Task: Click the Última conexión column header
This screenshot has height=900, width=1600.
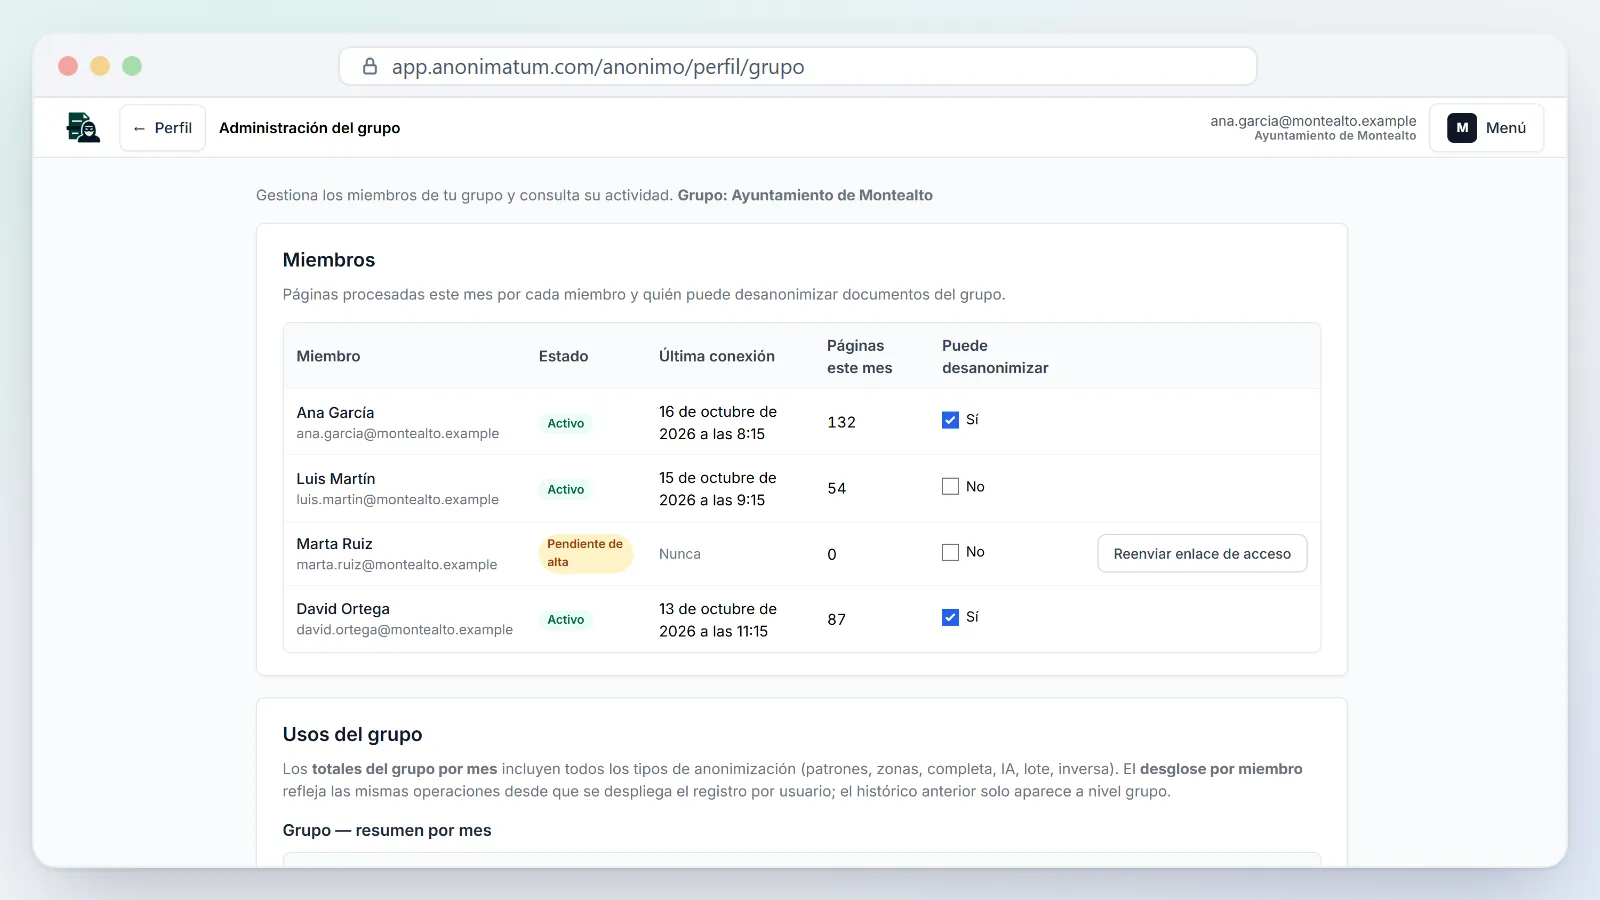Action: click(x=717, y=356)
